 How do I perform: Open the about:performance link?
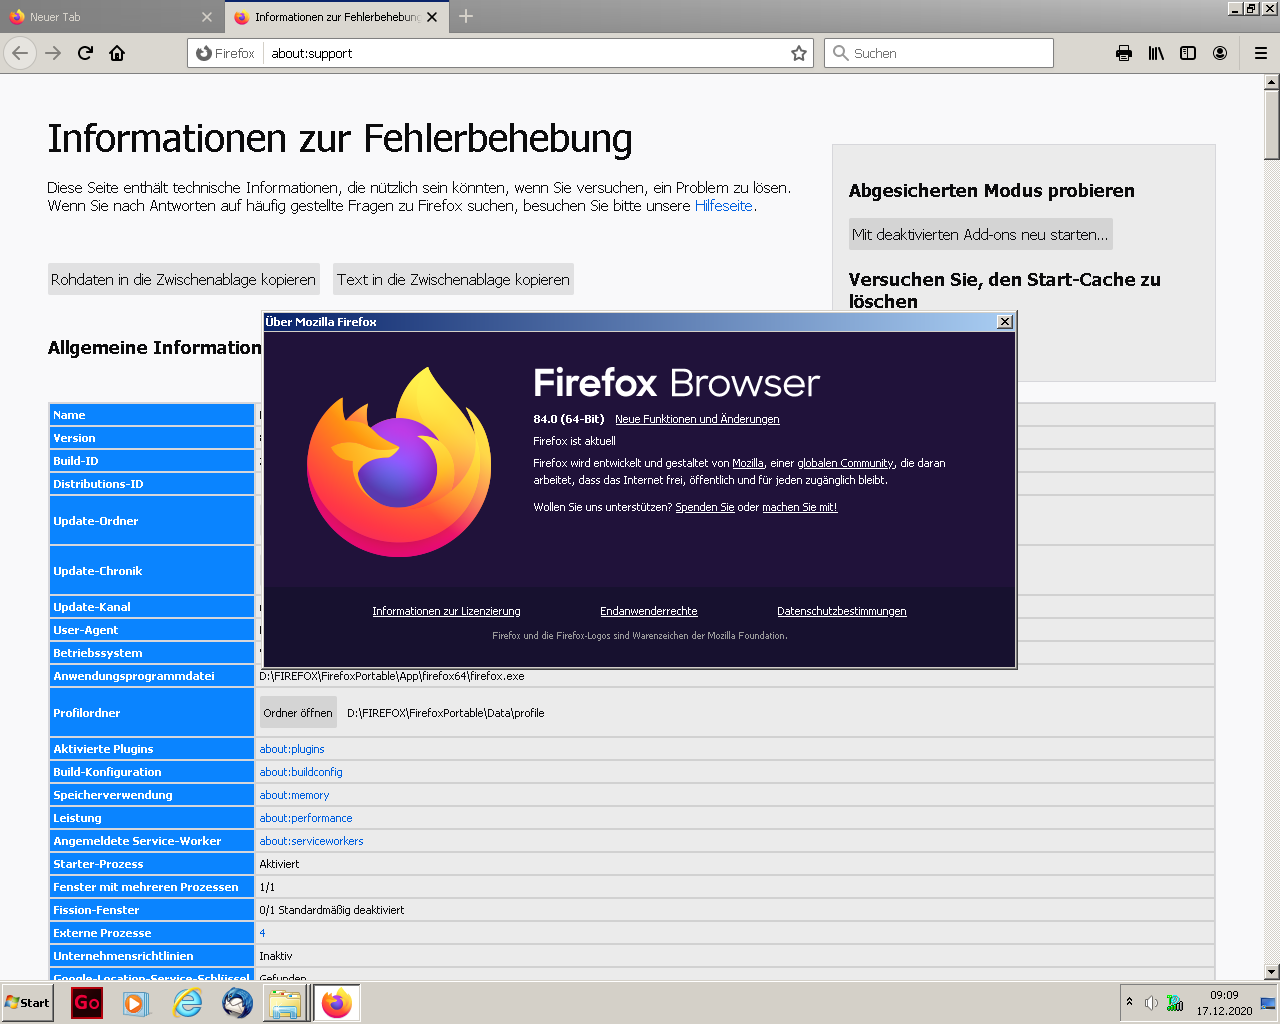click(306, 818)
